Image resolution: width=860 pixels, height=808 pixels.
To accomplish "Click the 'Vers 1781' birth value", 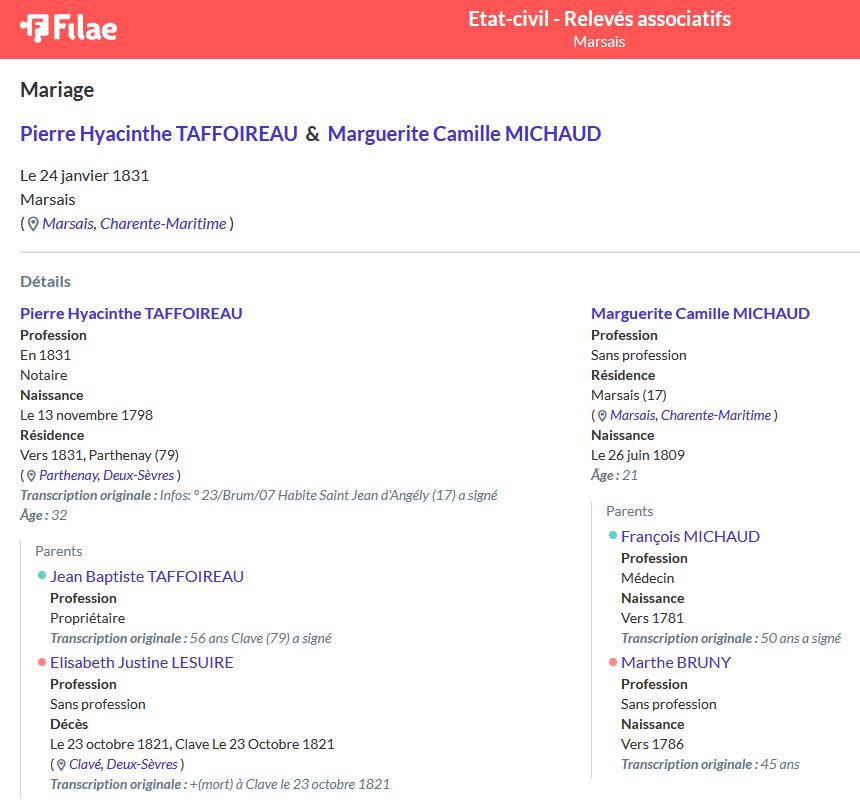I will pos(652,619).
